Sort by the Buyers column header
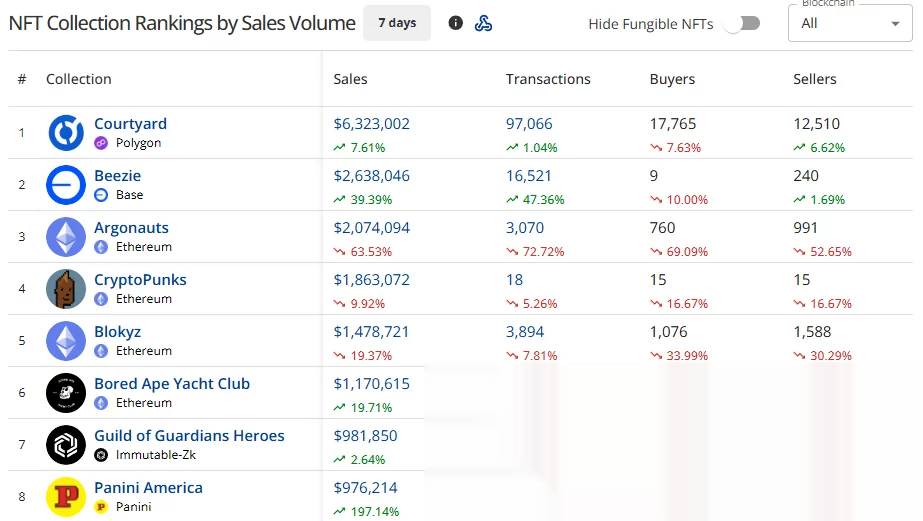Viewport: 923px width, 521px height. click(x=672, y=79)
